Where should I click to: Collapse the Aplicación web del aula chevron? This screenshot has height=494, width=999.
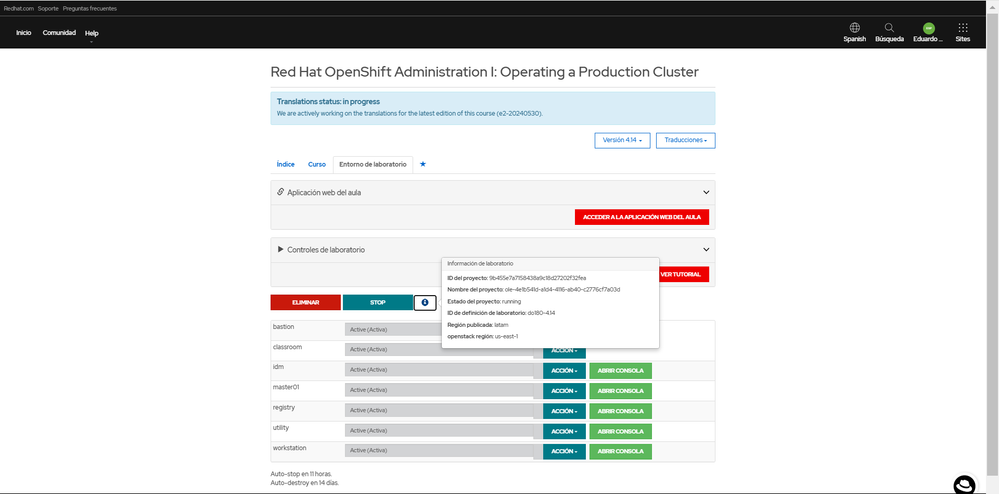pyautogui.click(x=706, y=192)
